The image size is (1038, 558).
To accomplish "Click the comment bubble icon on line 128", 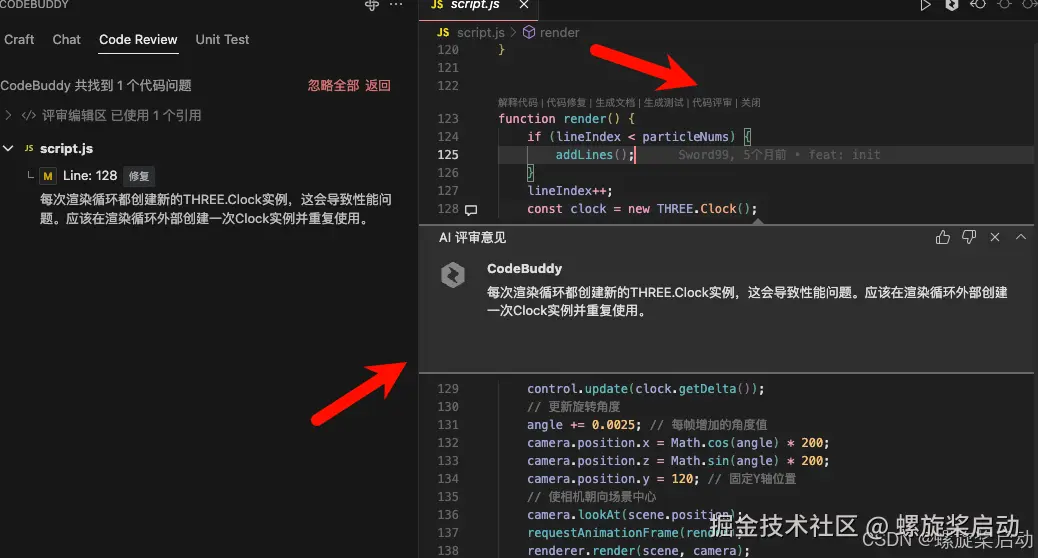I will coord(471,210).
